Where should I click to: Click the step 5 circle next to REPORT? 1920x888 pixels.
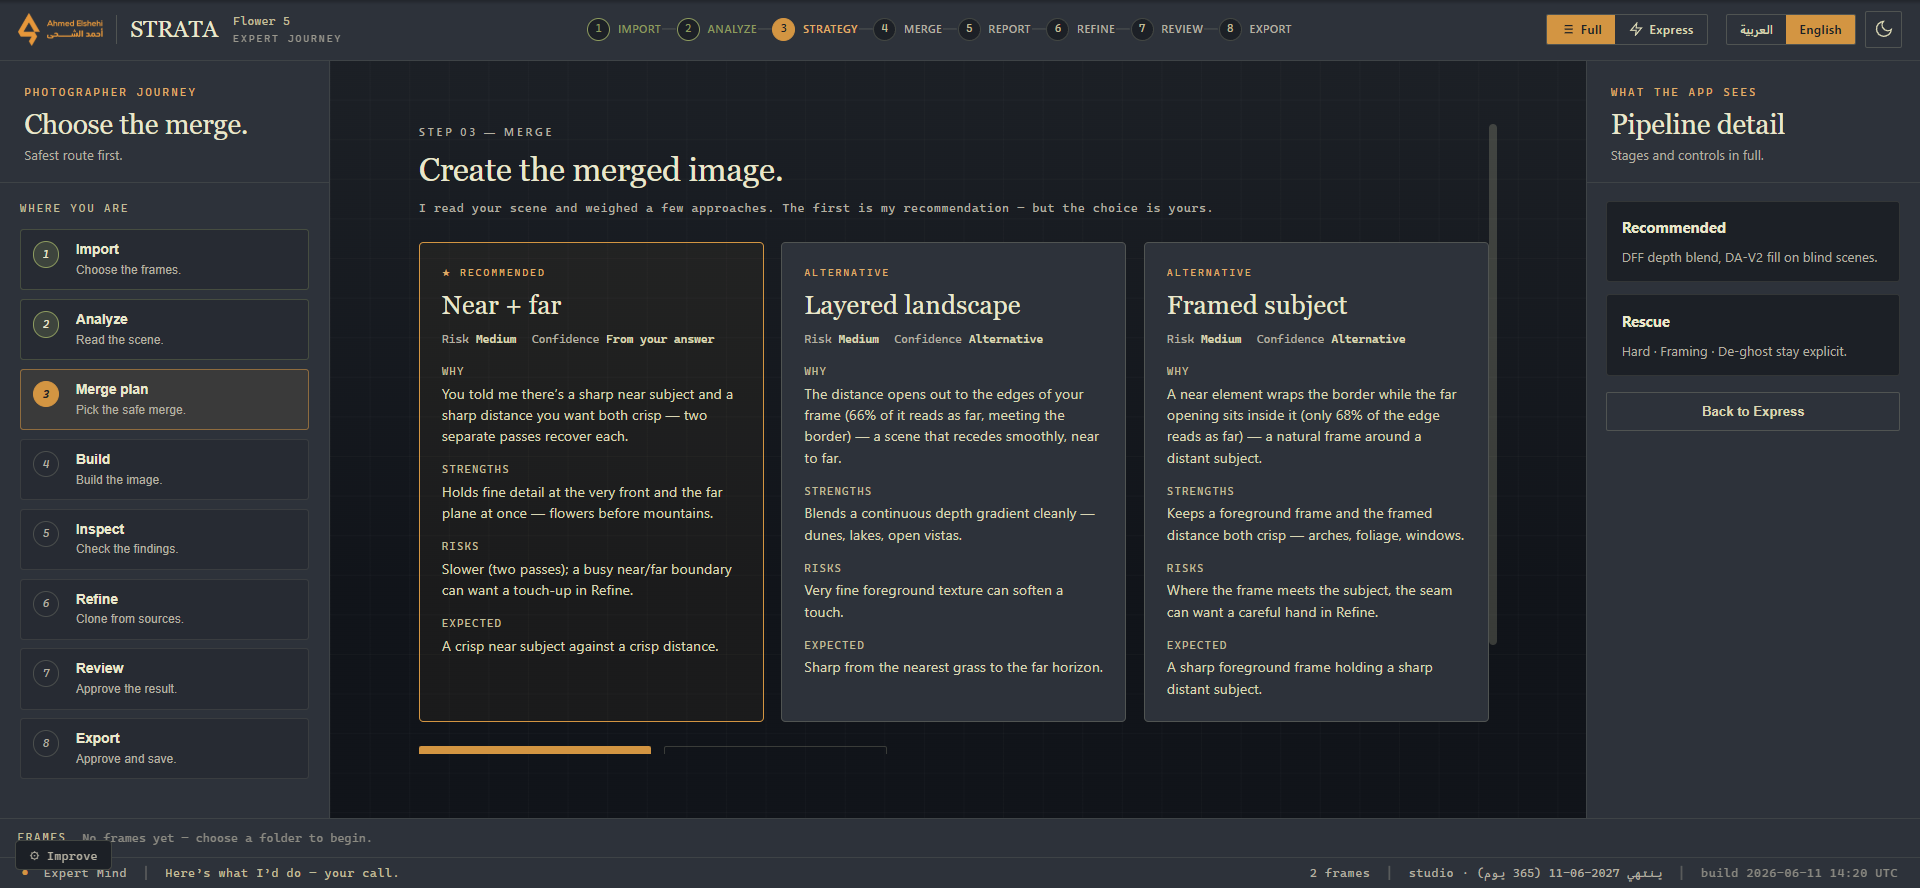(x=969, y=29)
